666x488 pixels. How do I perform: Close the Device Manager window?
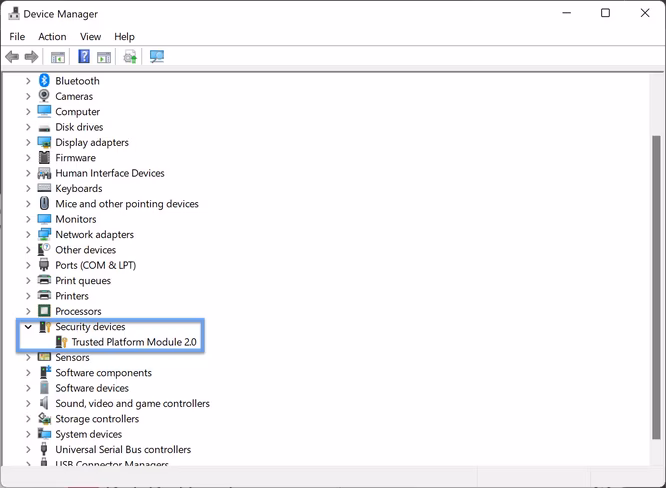coord(645,13)
